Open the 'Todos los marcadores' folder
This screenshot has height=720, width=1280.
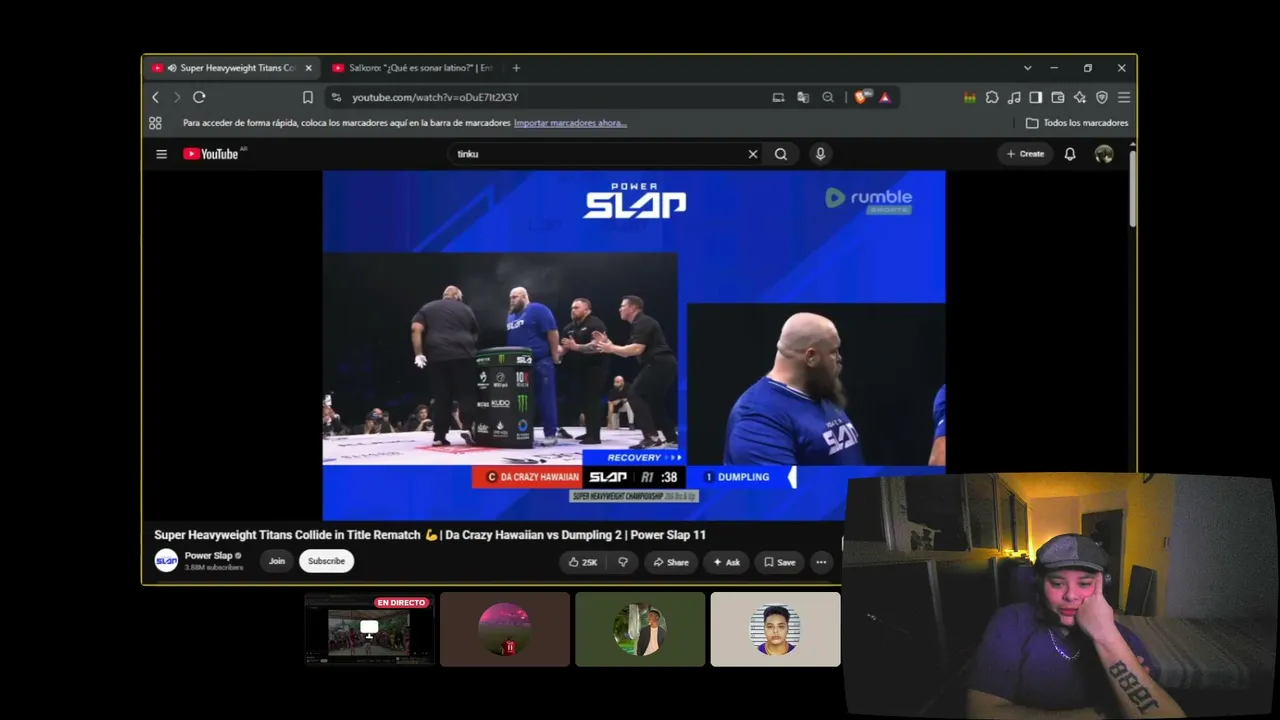coord(1077,123)
